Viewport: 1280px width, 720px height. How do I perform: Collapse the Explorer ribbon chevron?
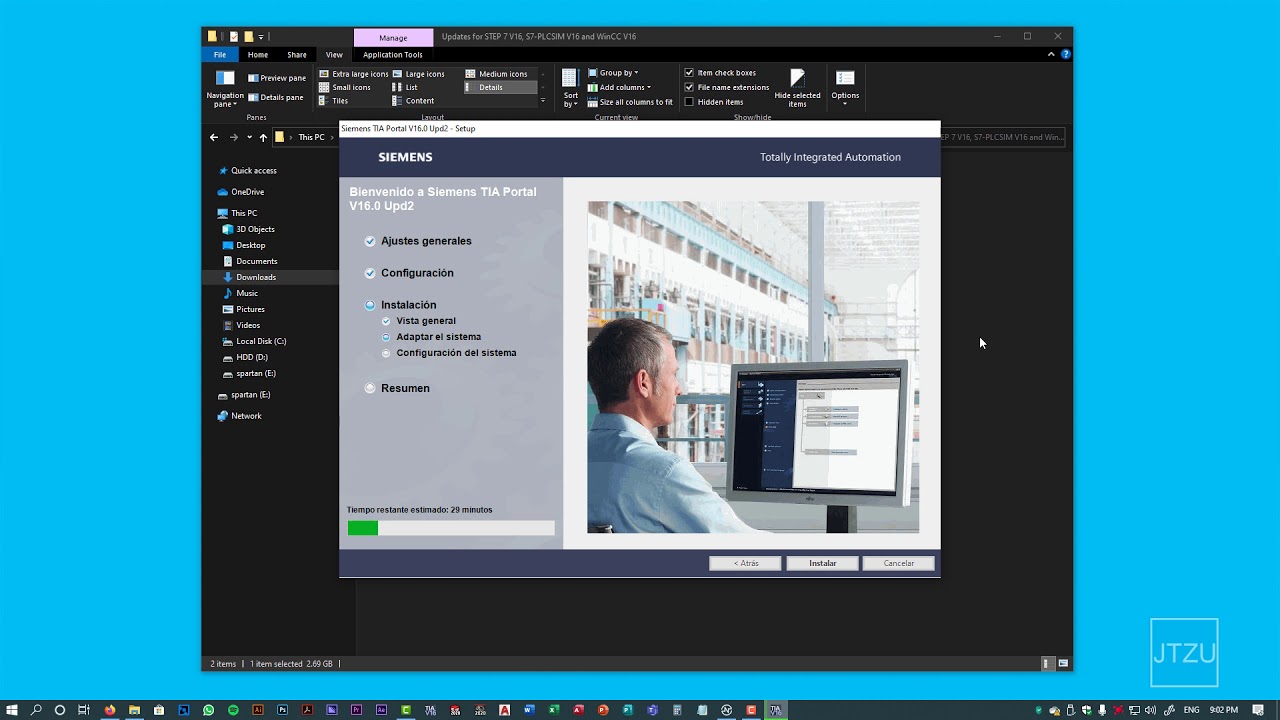click(x=1052, y=55)
